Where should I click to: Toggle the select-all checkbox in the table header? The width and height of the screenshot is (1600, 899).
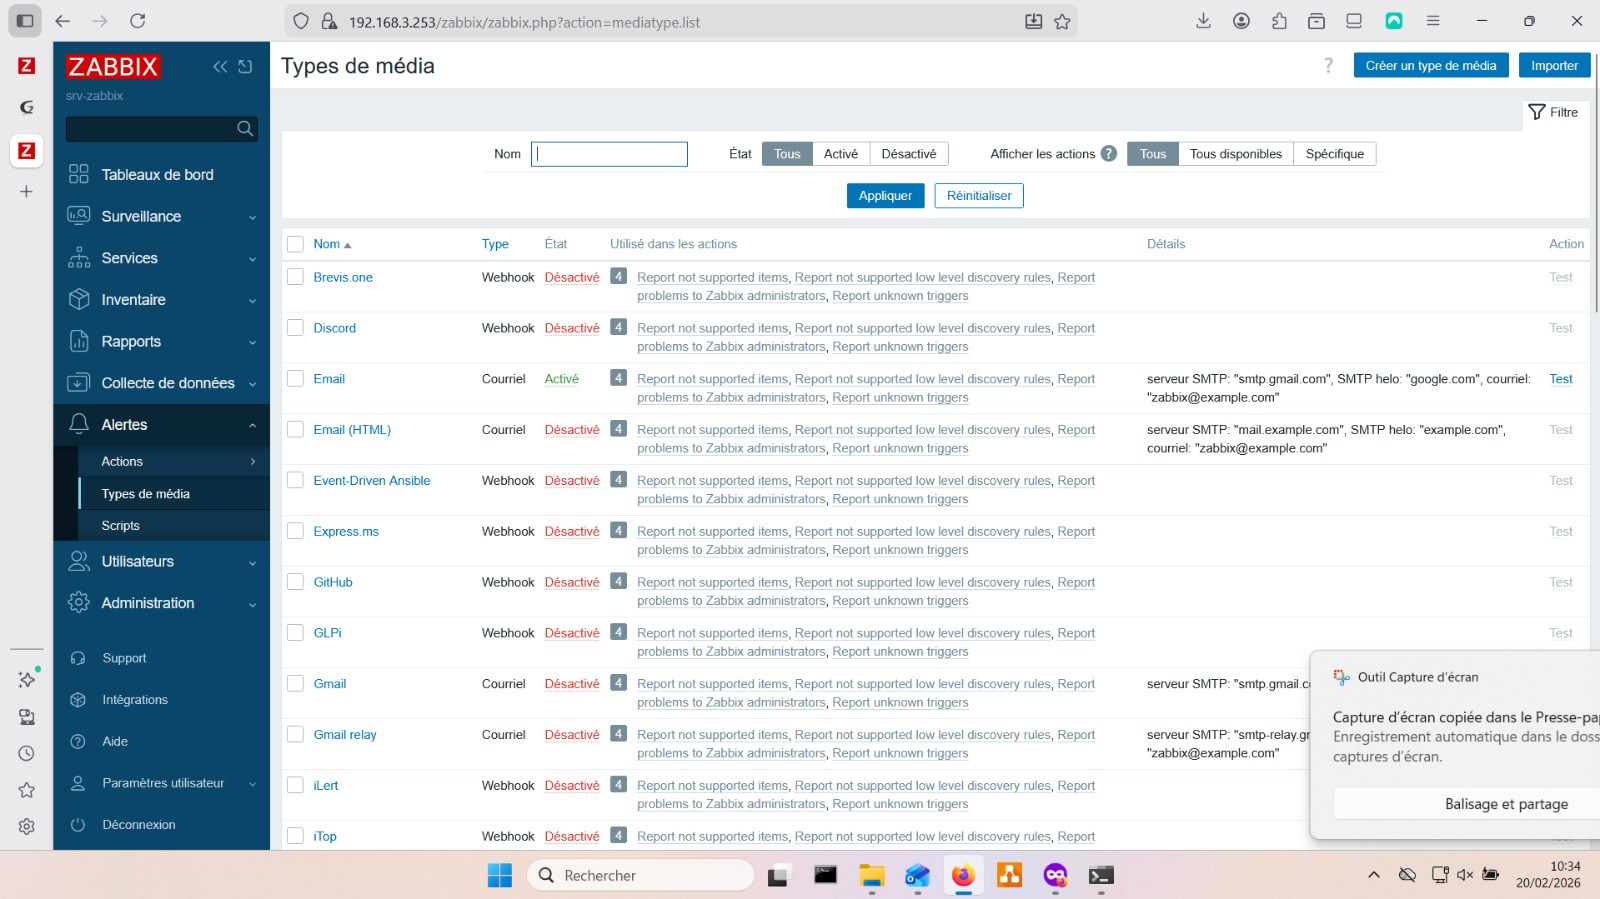pyautogui.click(x=295, y=244)
